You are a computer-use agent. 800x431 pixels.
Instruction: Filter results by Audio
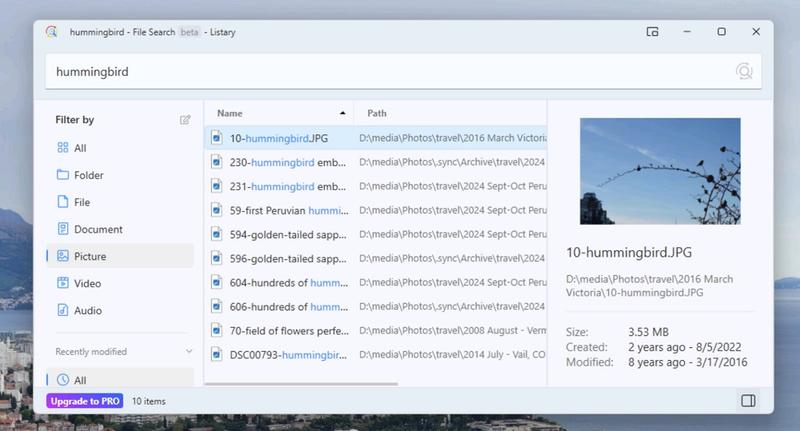coord(87,310)
